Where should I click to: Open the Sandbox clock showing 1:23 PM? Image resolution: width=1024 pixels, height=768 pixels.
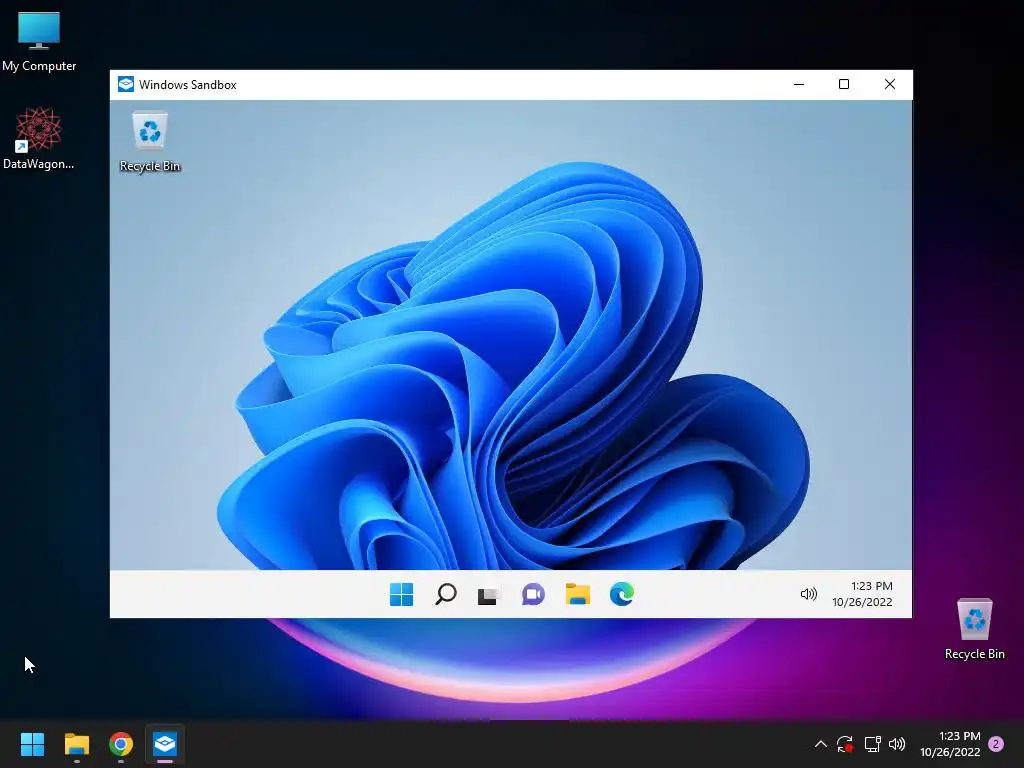coord(862,594)
